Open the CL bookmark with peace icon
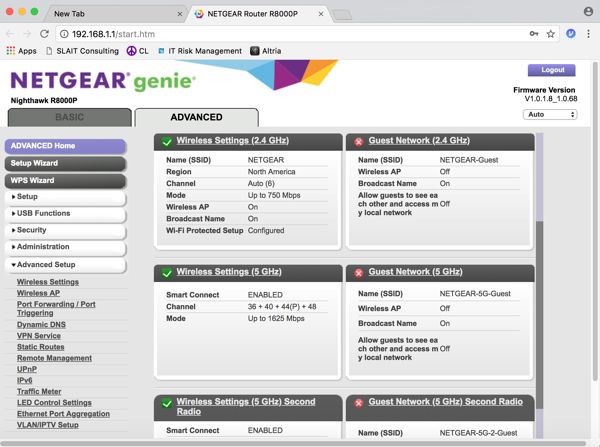This screenshot has width=600, height=447. point(137,51)
